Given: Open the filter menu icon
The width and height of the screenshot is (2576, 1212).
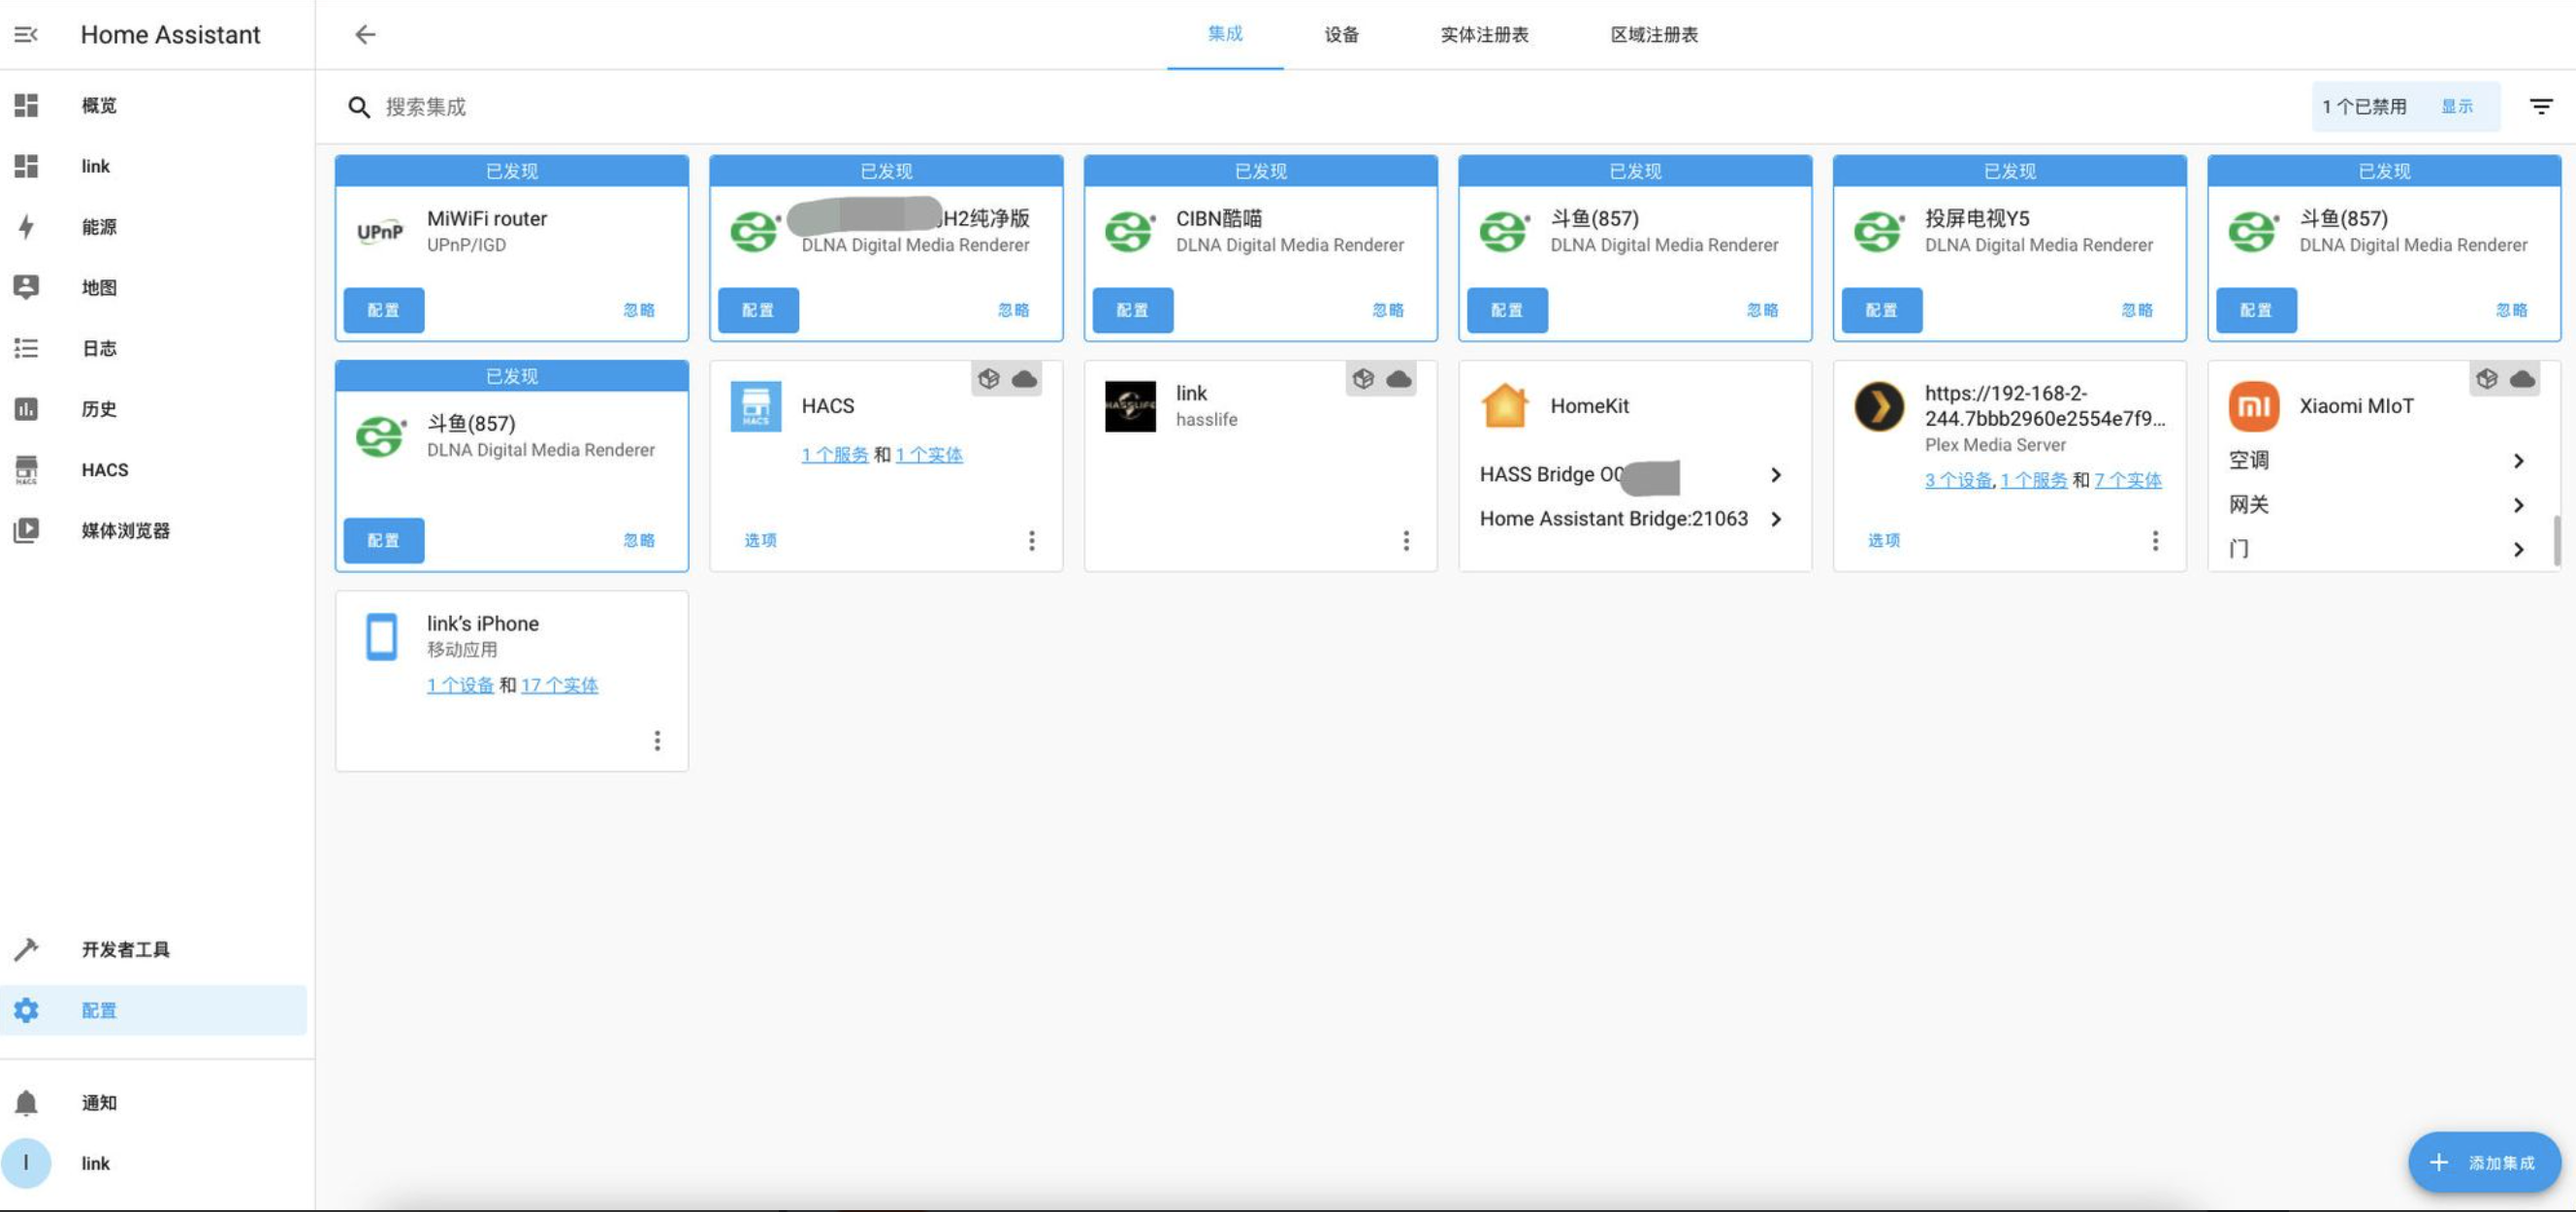Looking at the screenshot, I should 2541,106.
